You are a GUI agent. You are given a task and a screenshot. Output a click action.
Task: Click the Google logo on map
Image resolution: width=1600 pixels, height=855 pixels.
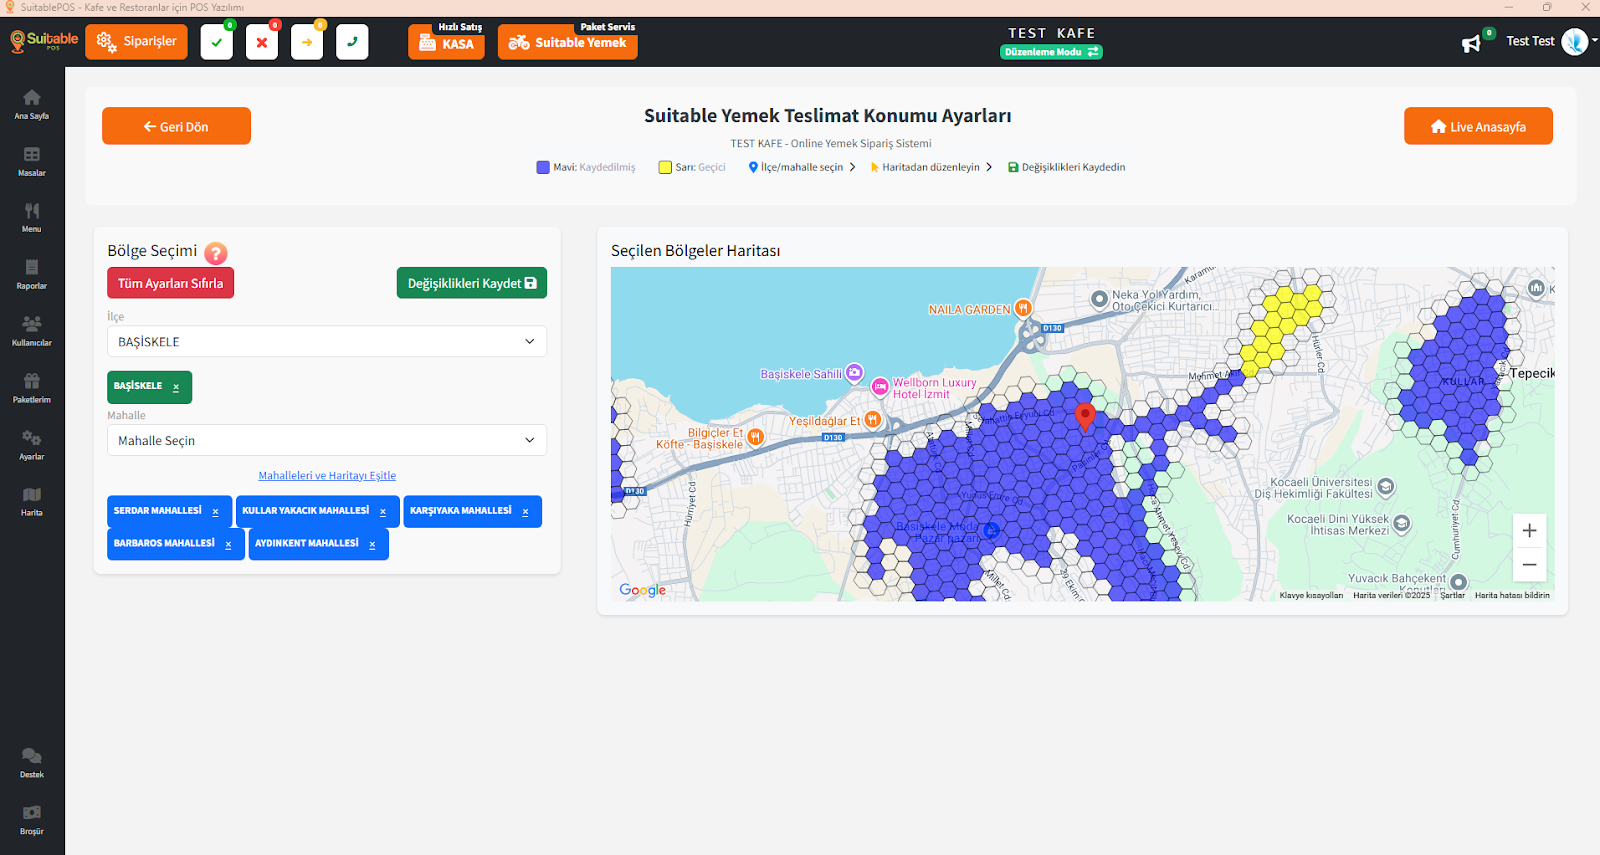click(642, 590)
